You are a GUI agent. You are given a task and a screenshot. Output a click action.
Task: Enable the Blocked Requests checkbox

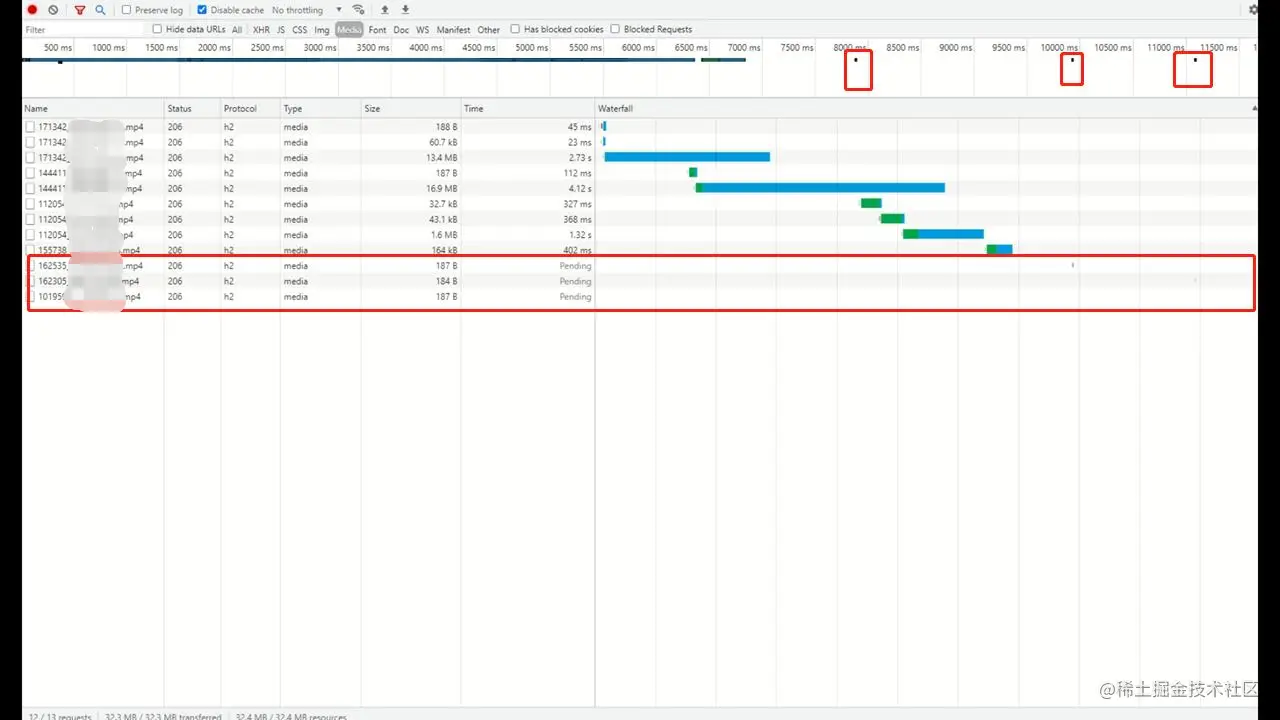coord(615,29)
